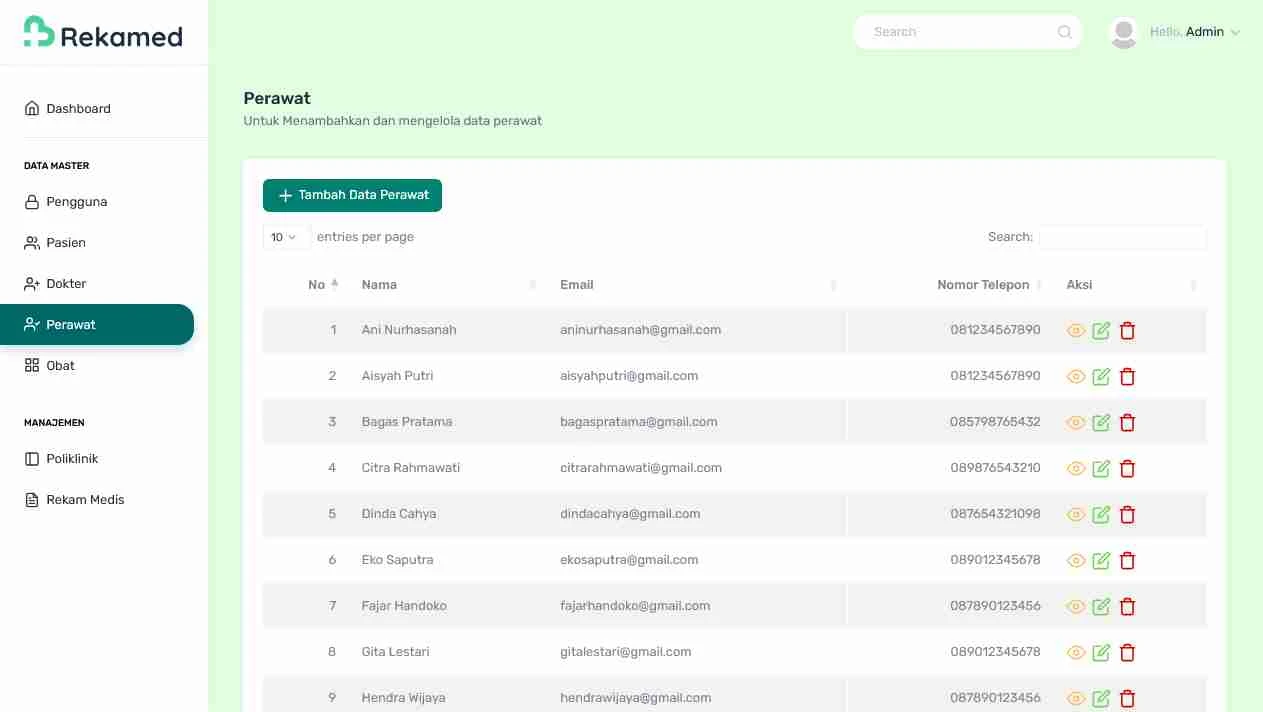Edit Fajar Handoko's record
The height and width of the screenshot is (712, 1263).
[x=1101, y=607]
